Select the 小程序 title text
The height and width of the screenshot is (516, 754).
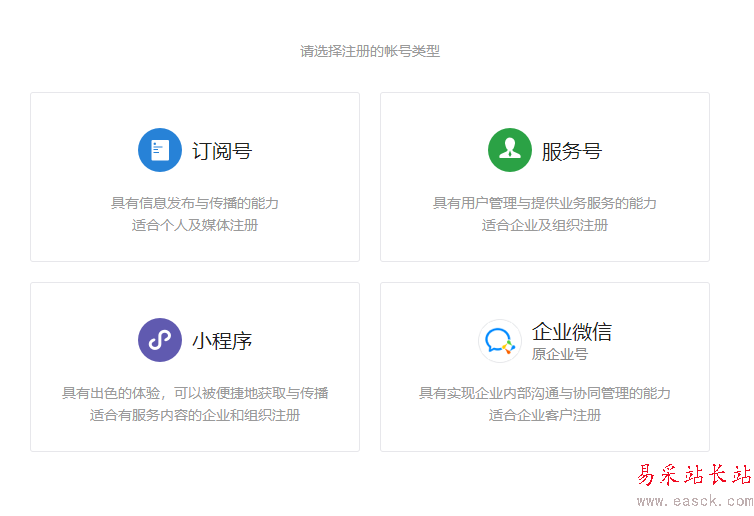click(222, 341)
